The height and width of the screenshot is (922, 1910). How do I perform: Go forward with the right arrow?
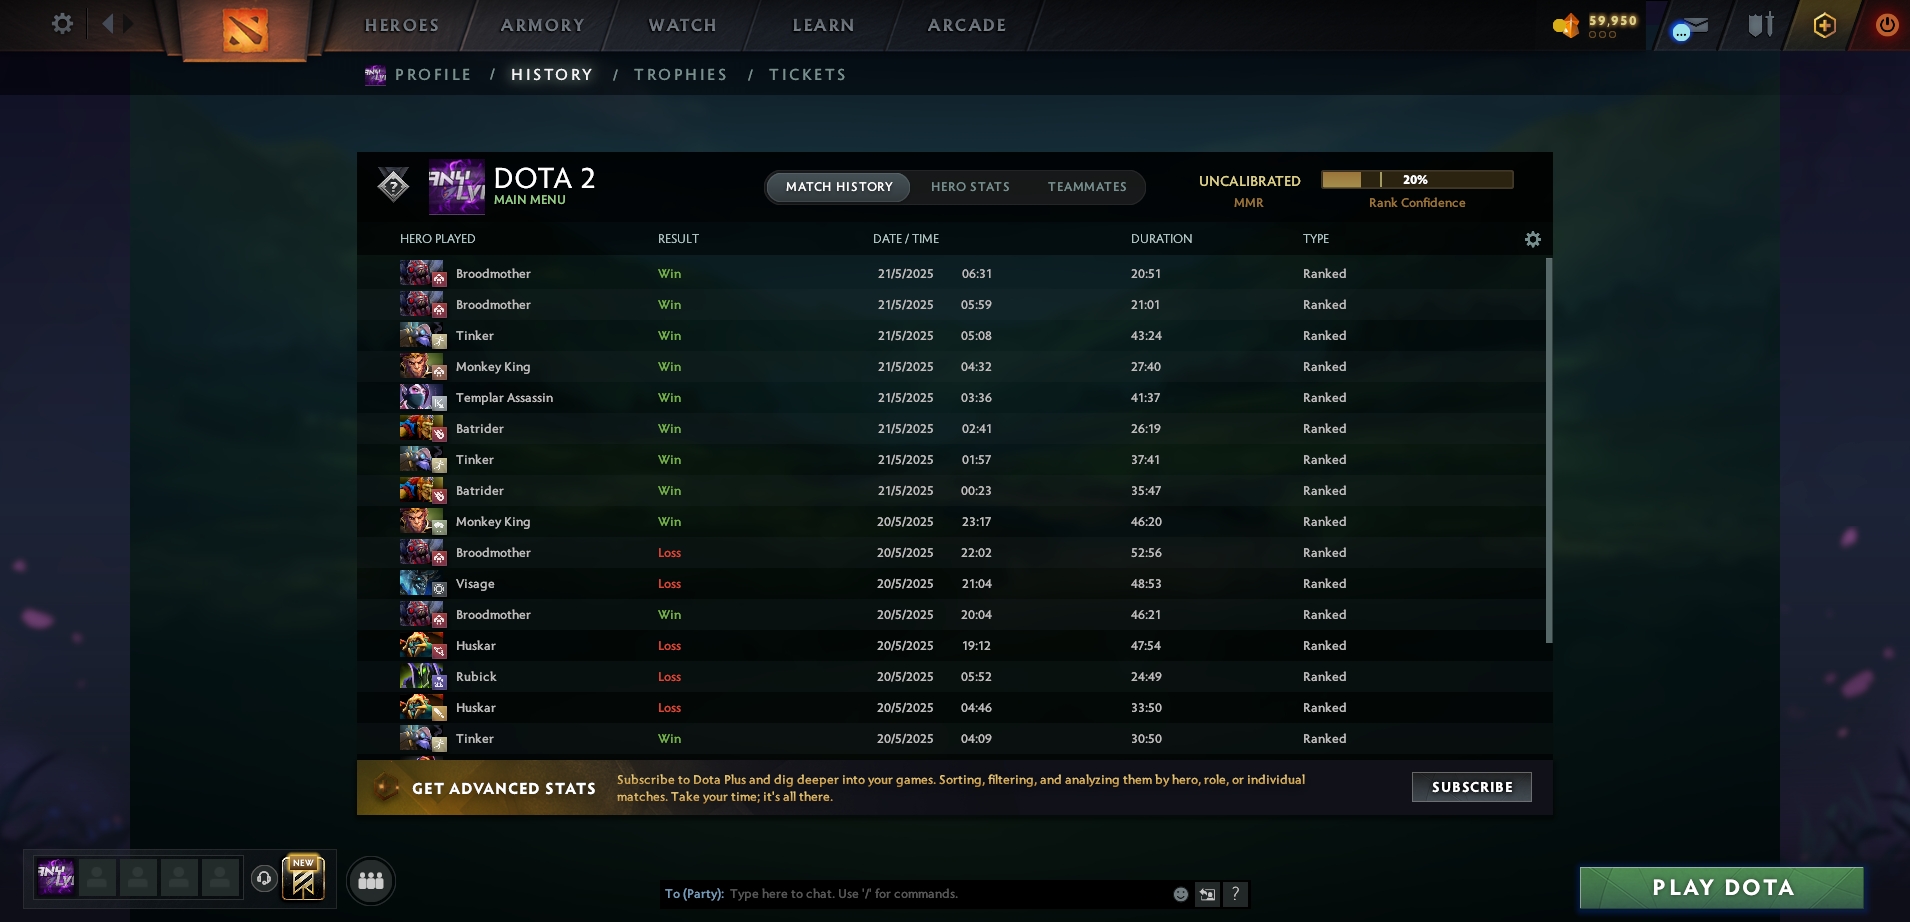129,23
